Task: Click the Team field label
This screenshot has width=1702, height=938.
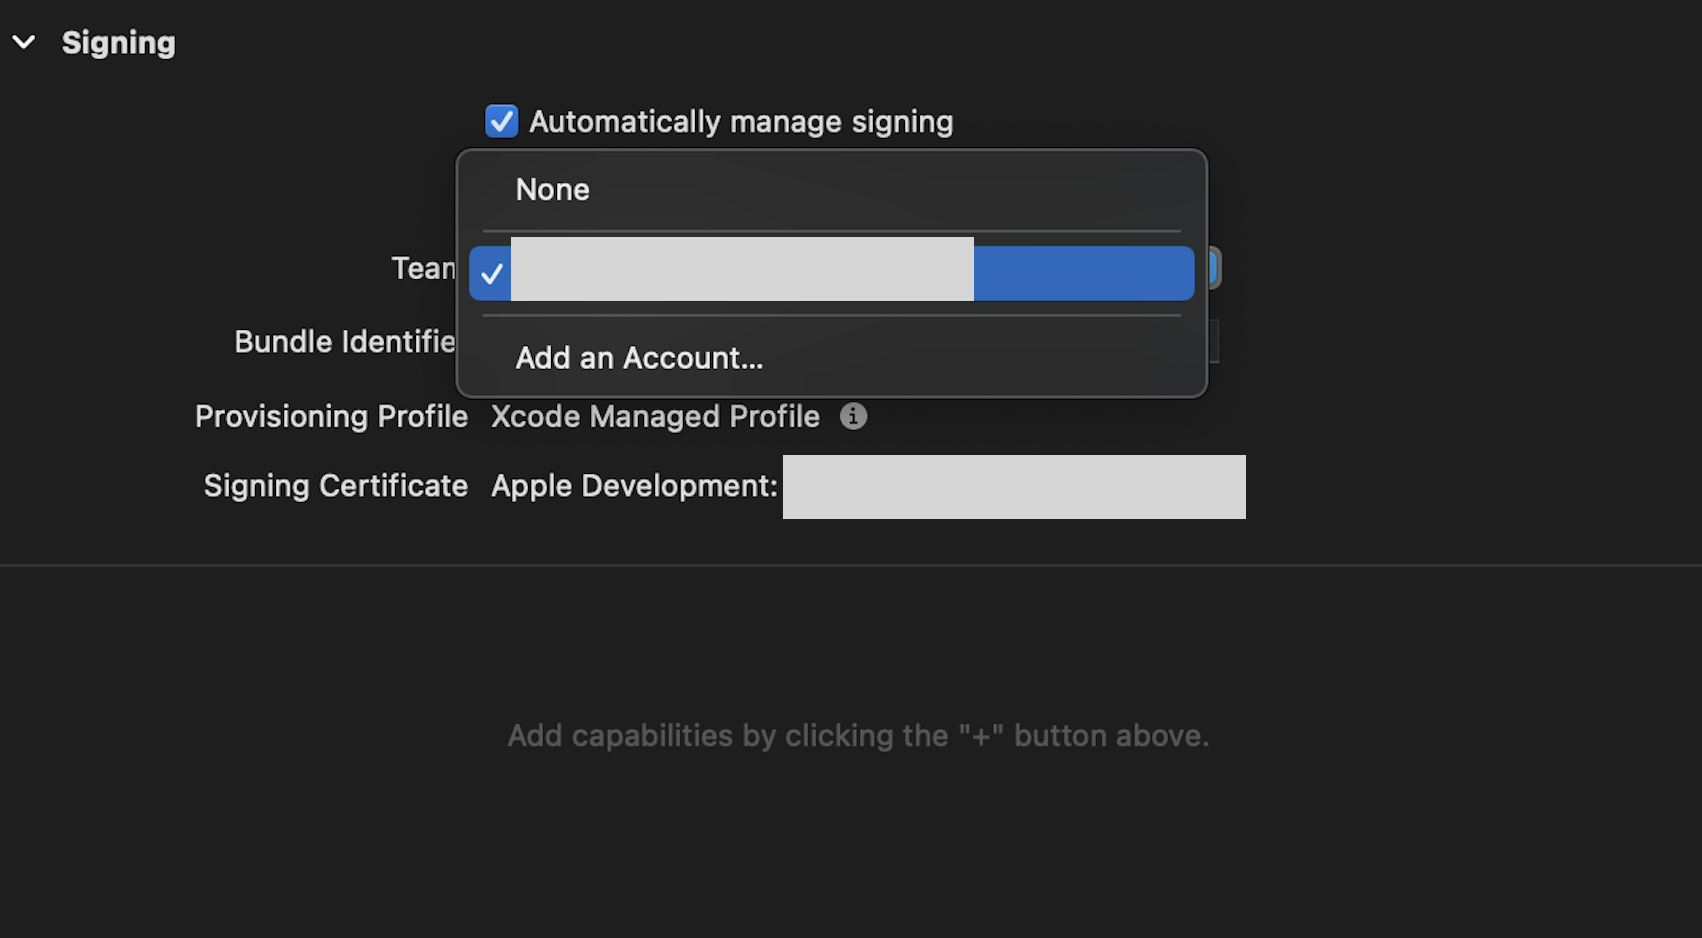Action: (422, 268)
